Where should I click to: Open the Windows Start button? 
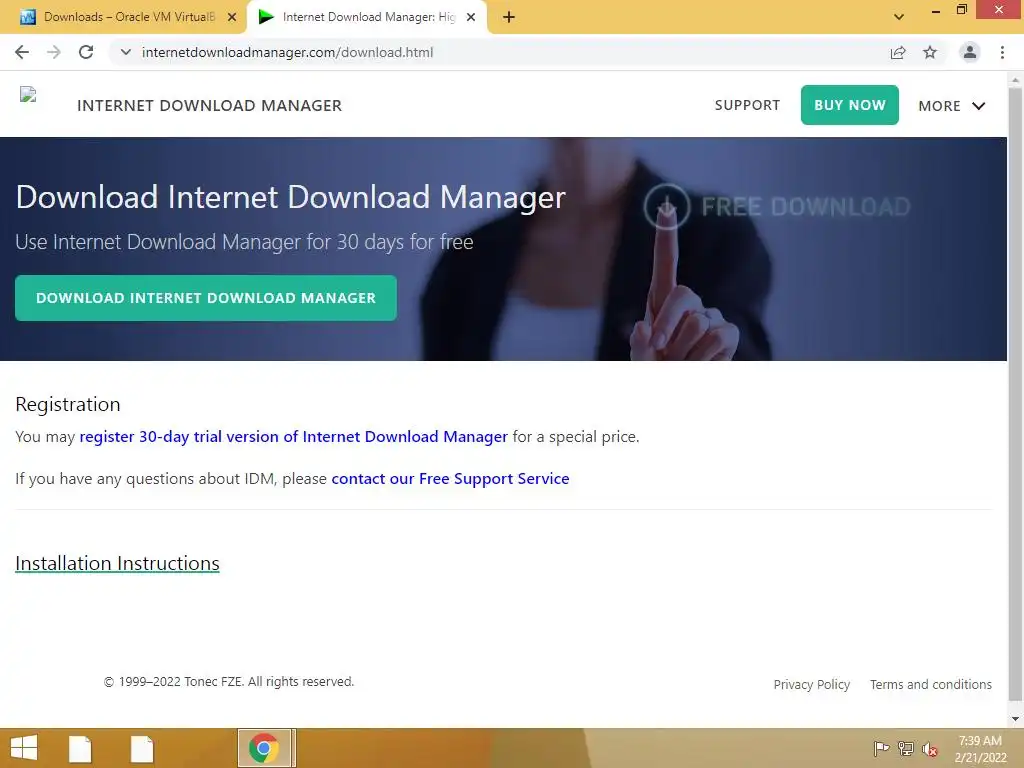(24, 748)
